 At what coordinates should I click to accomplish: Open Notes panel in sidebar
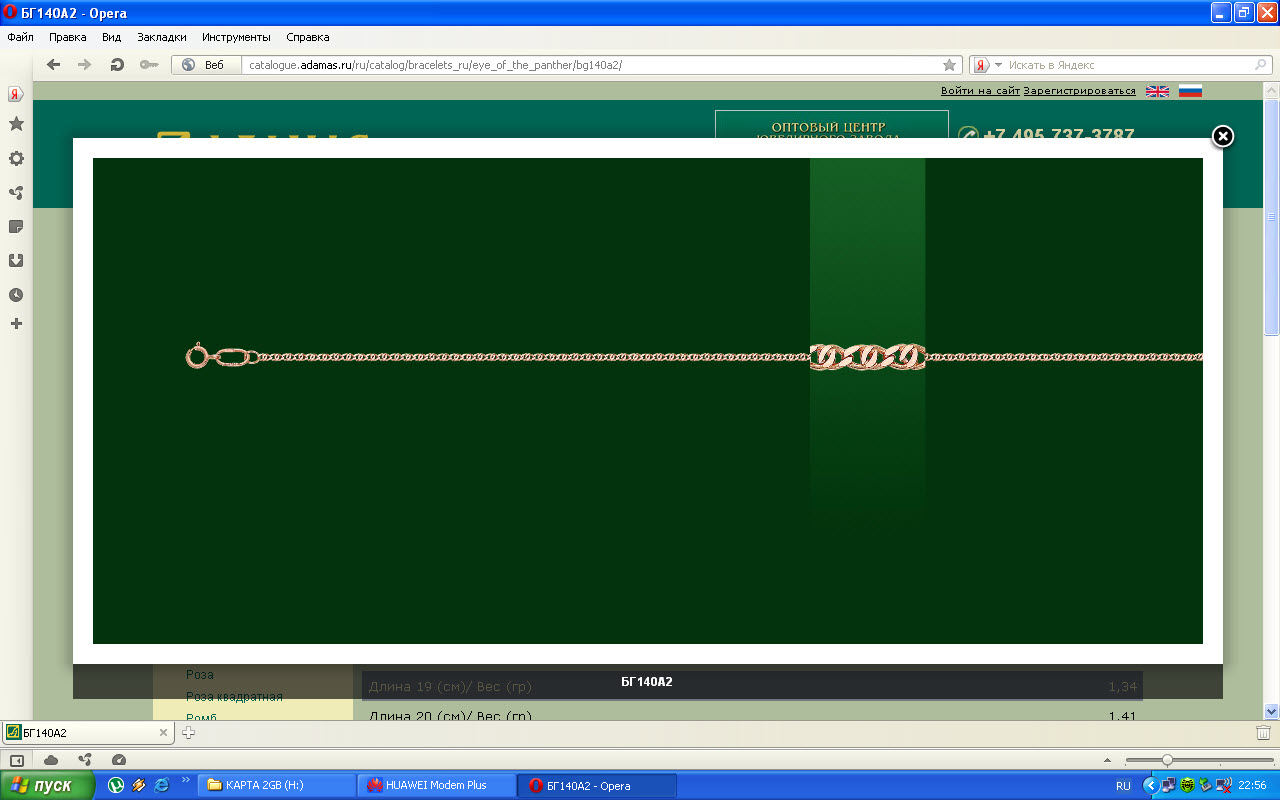16,227
